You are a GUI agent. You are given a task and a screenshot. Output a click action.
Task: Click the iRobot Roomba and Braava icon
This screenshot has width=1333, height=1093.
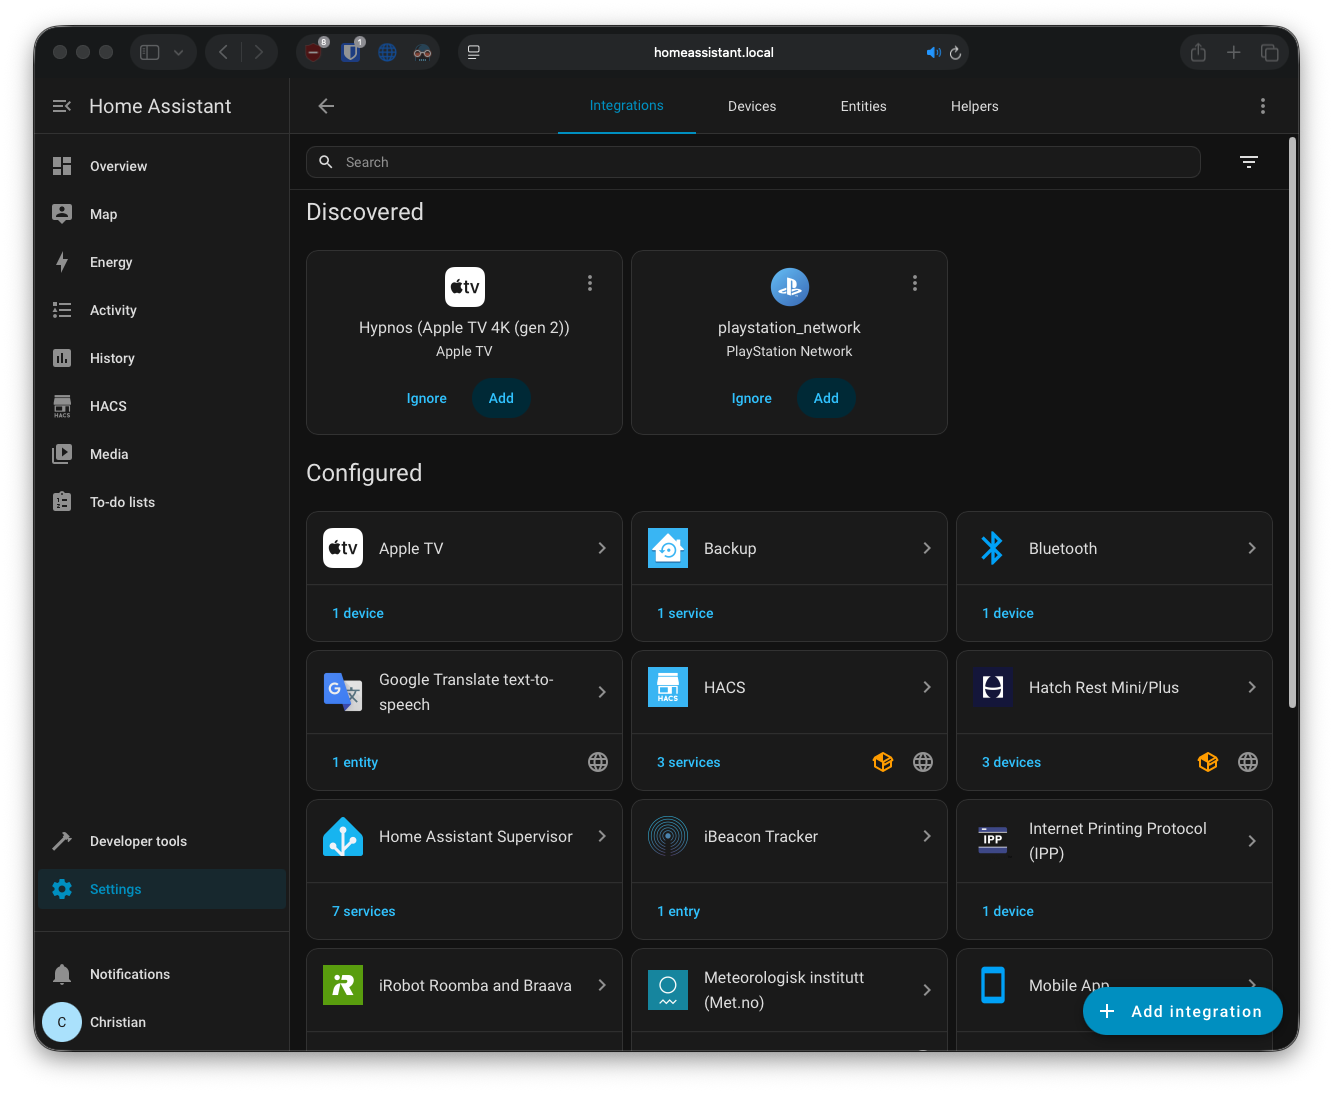pyautogui.click(x=343, y=985)
